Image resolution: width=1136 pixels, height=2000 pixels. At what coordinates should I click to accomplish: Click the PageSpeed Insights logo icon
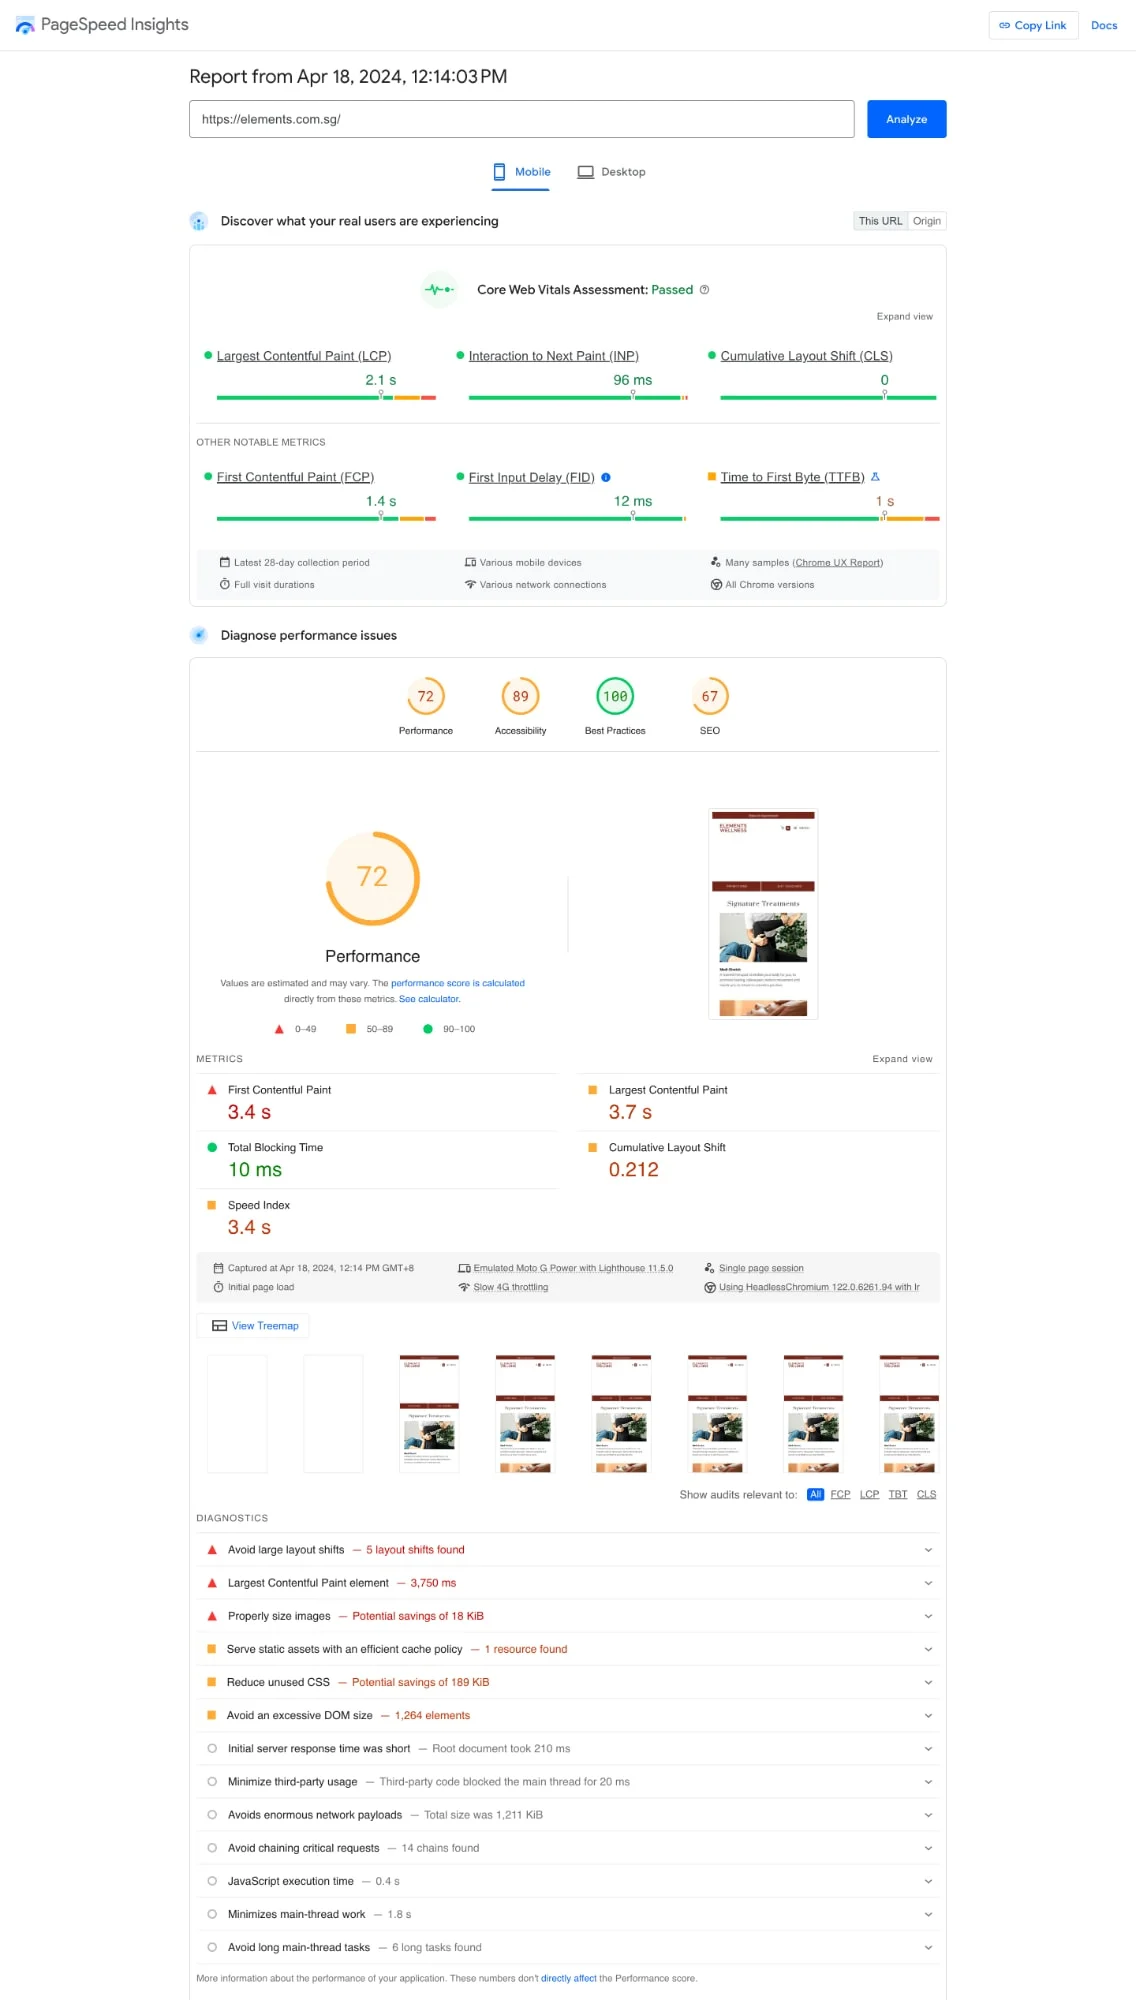point(25,25)
